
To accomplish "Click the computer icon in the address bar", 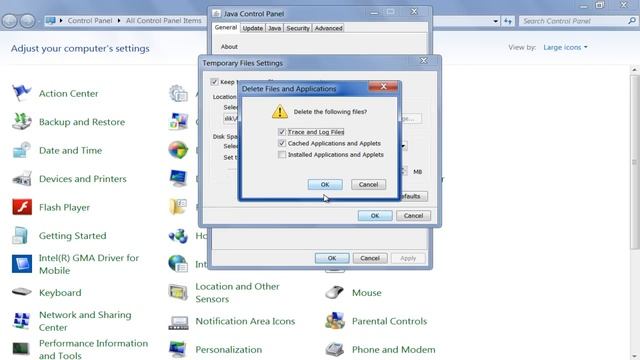I will 51,20.
